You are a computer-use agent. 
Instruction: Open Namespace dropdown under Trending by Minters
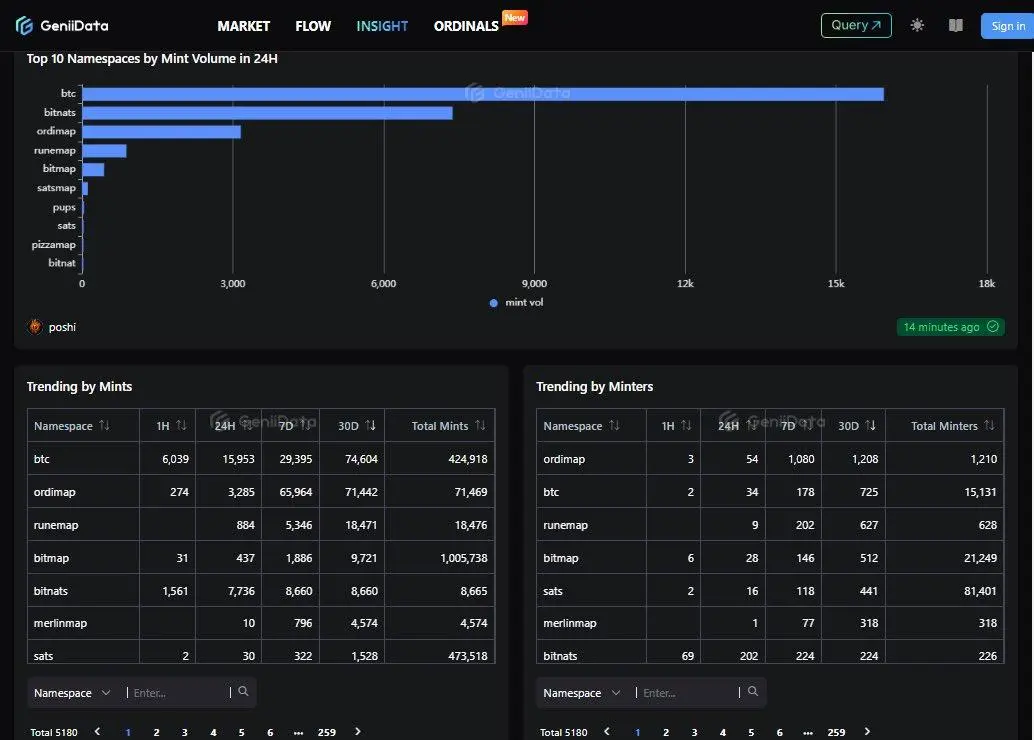pos(581,693)
